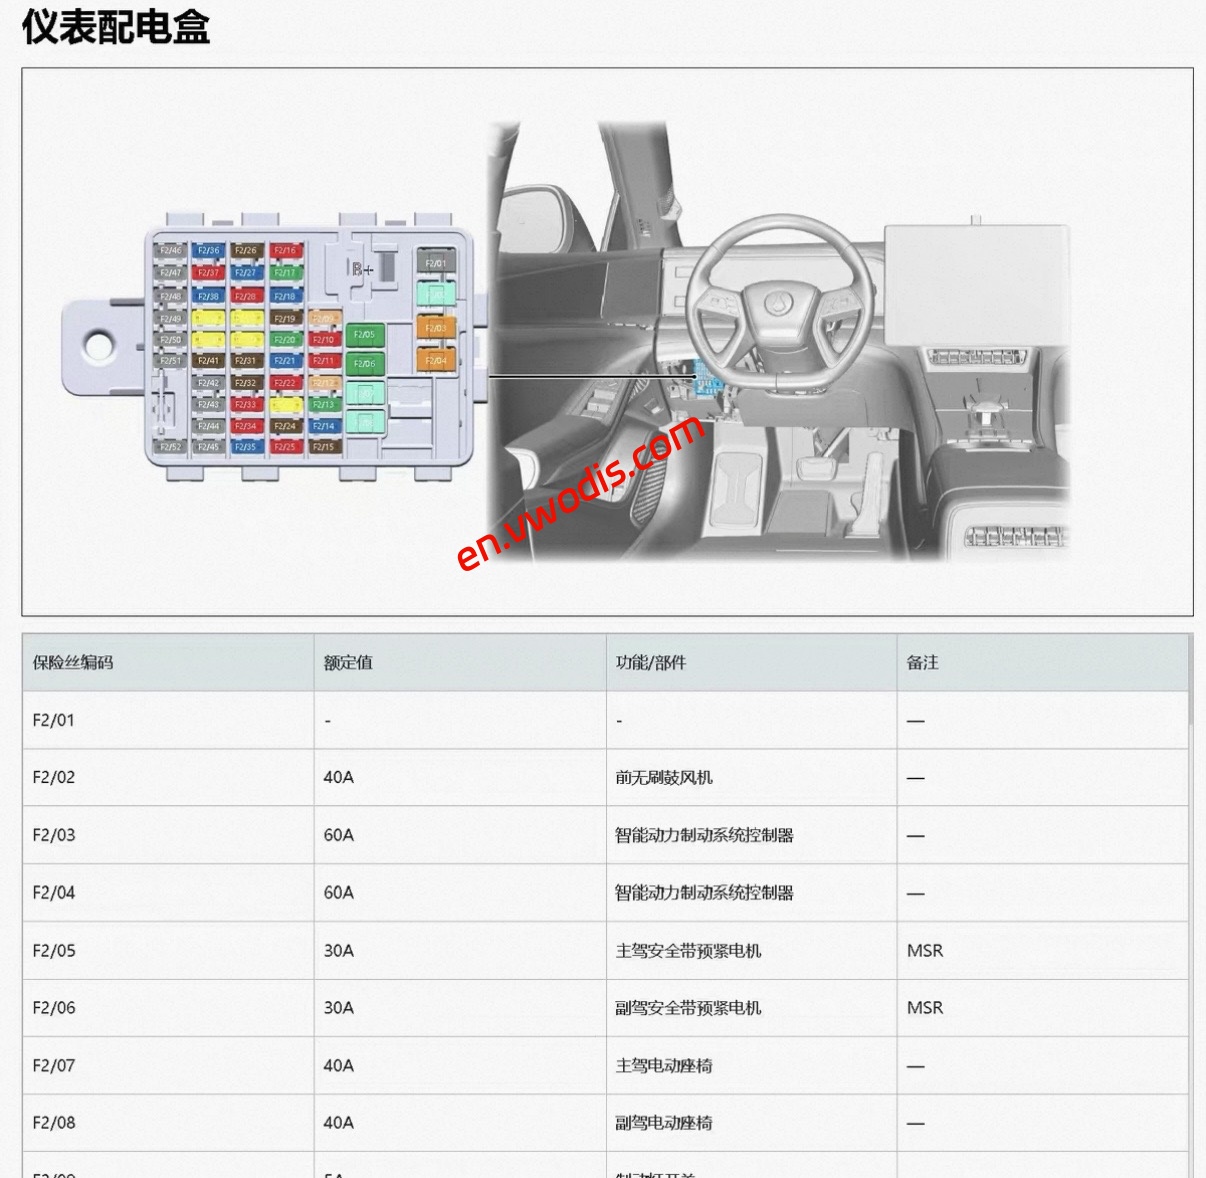Select orange fuse F2/03
The height and width of the screenshot is (1178, 1206).
coord(436,329)
